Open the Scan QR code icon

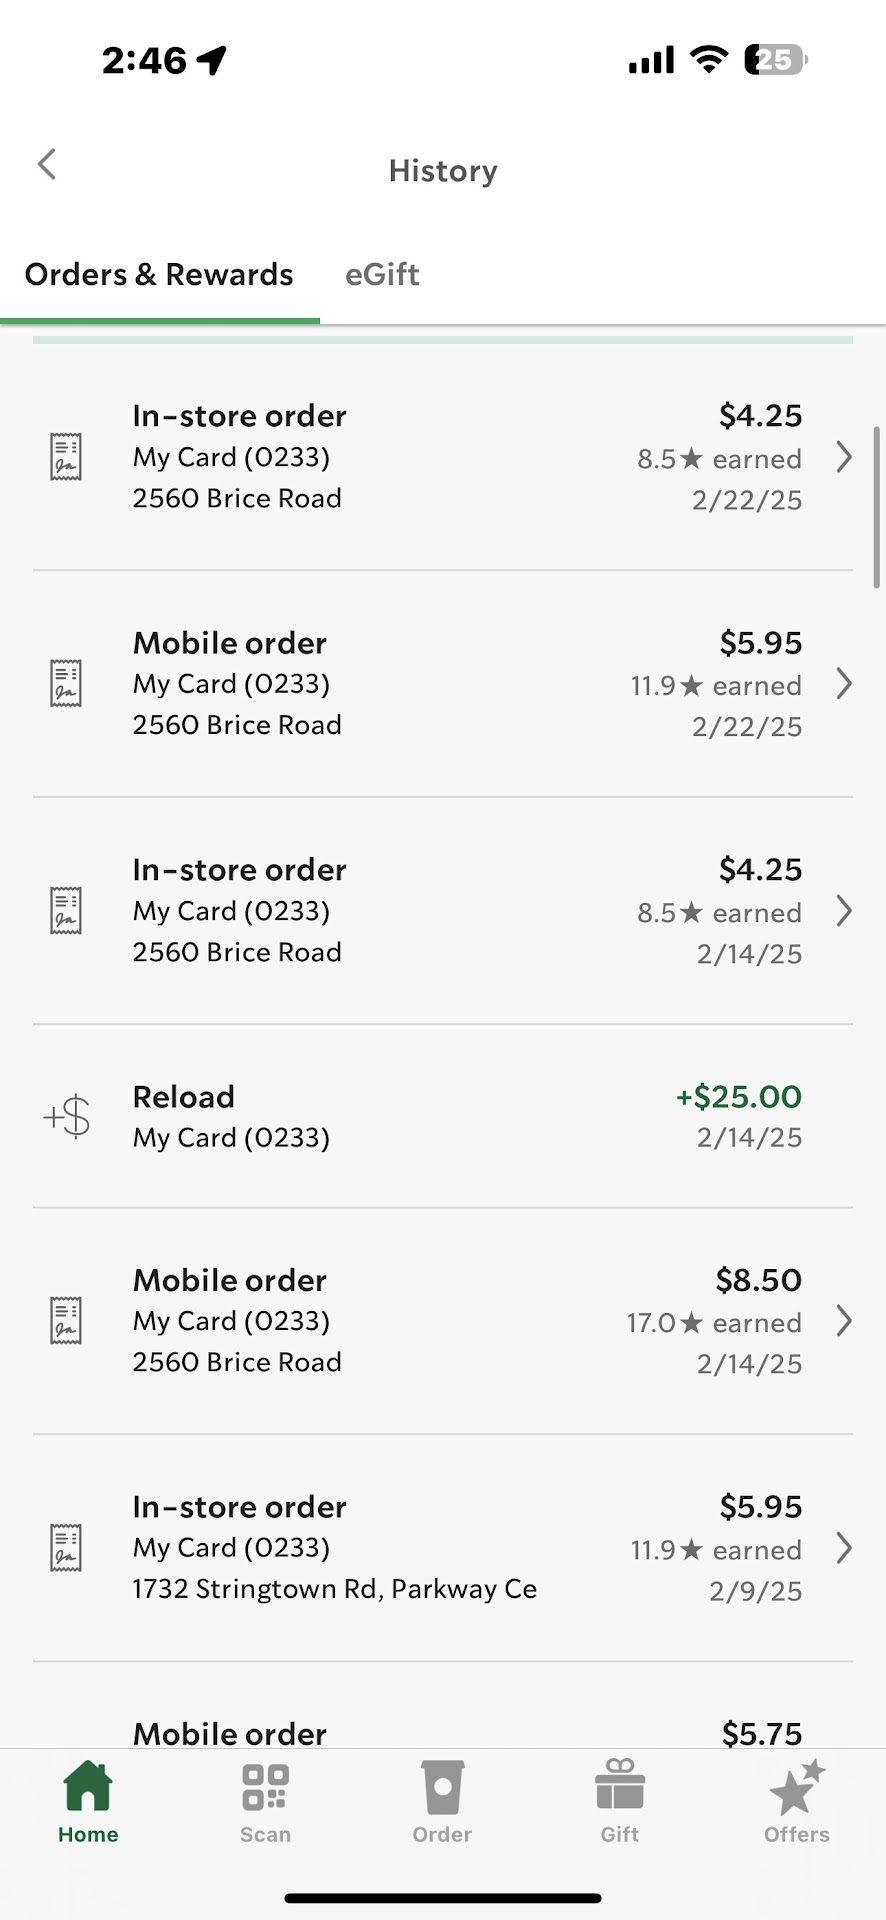click(265, 1789)
